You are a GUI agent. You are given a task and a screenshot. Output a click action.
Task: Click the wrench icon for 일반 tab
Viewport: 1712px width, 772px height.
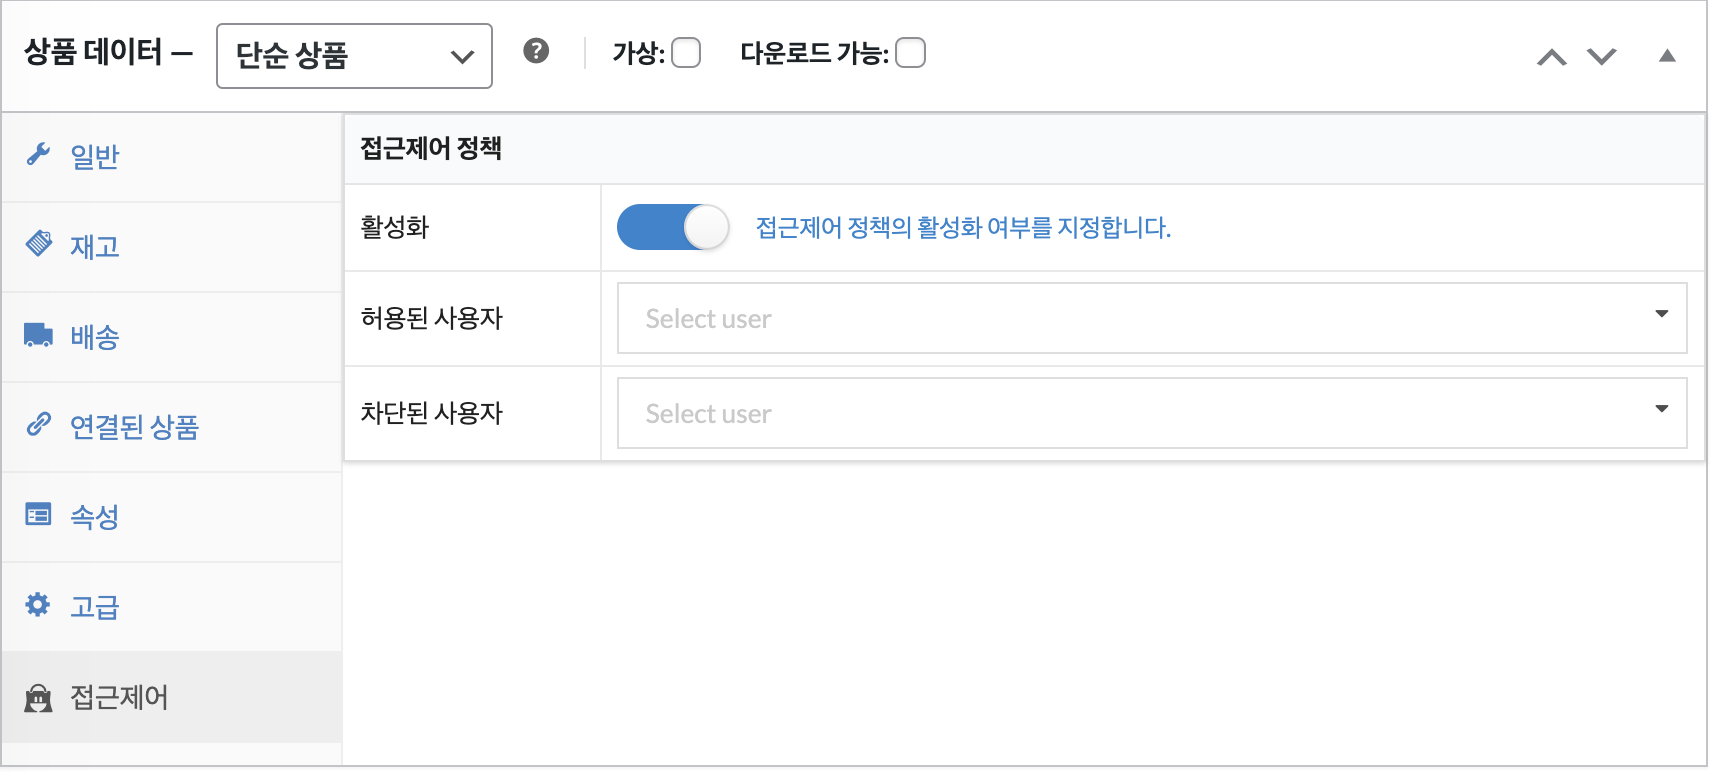[x=38, y=154]
